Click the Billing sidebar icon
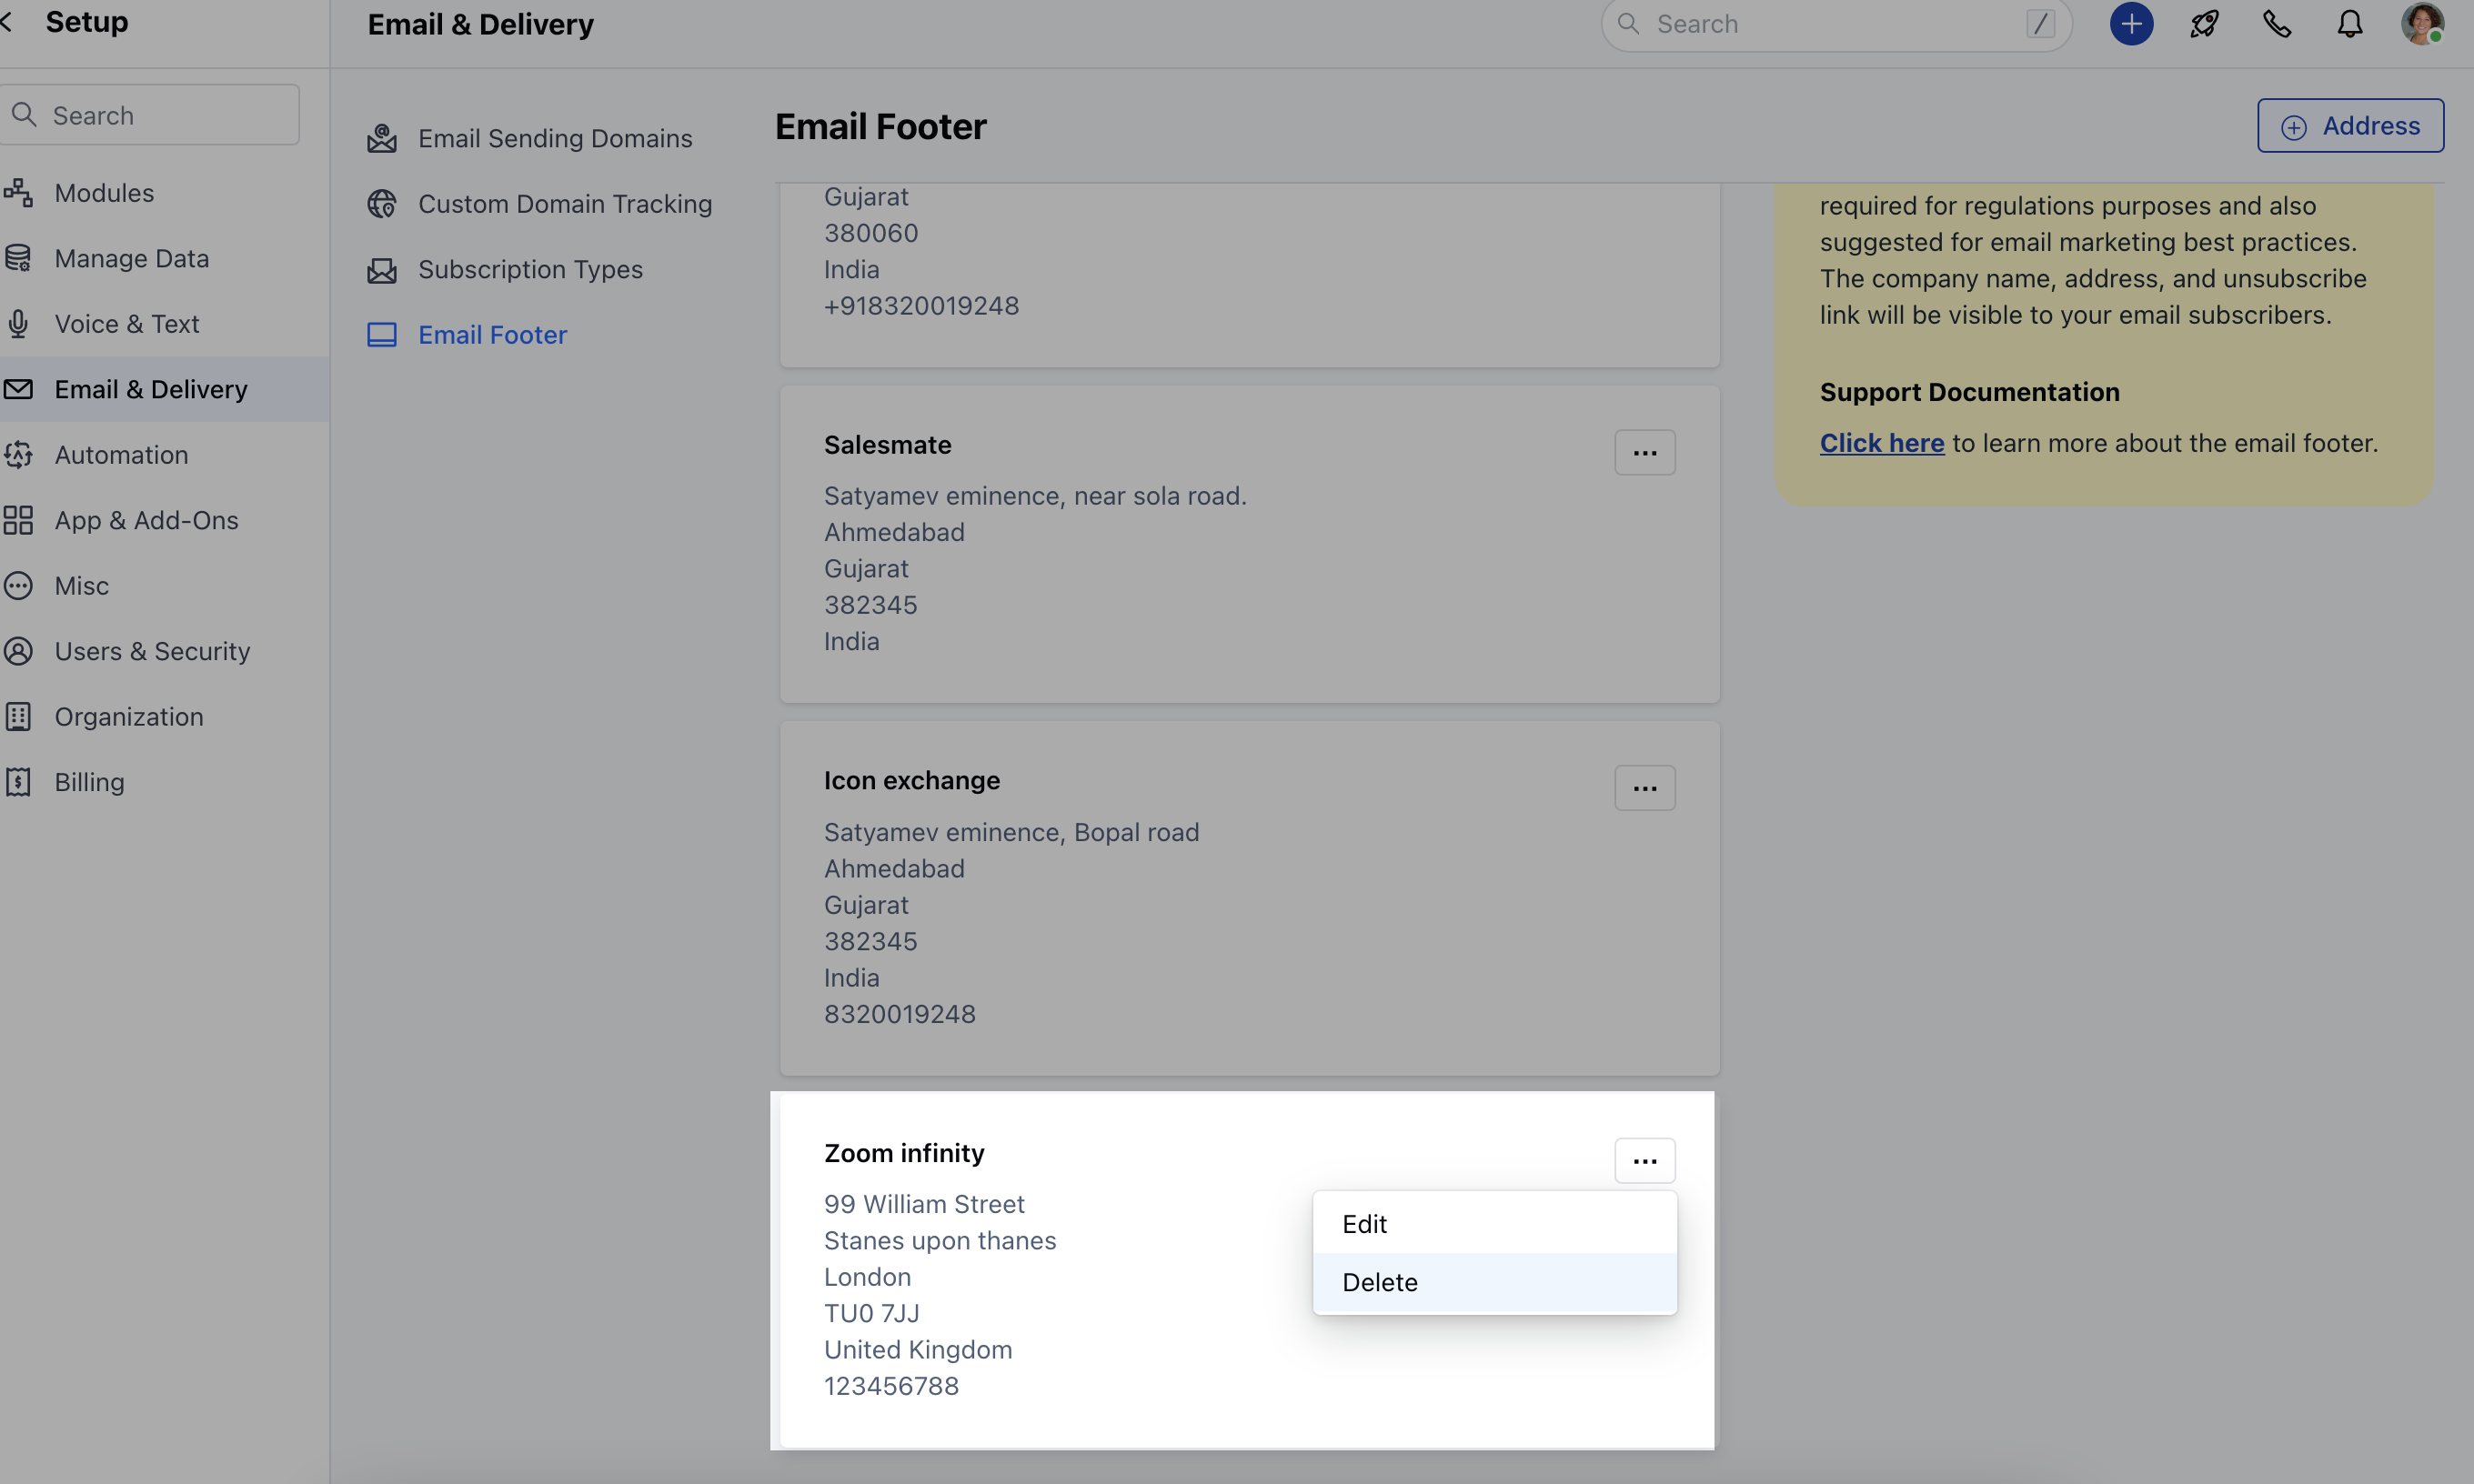The image size is (2474, 1484). [x=19, y=782]
